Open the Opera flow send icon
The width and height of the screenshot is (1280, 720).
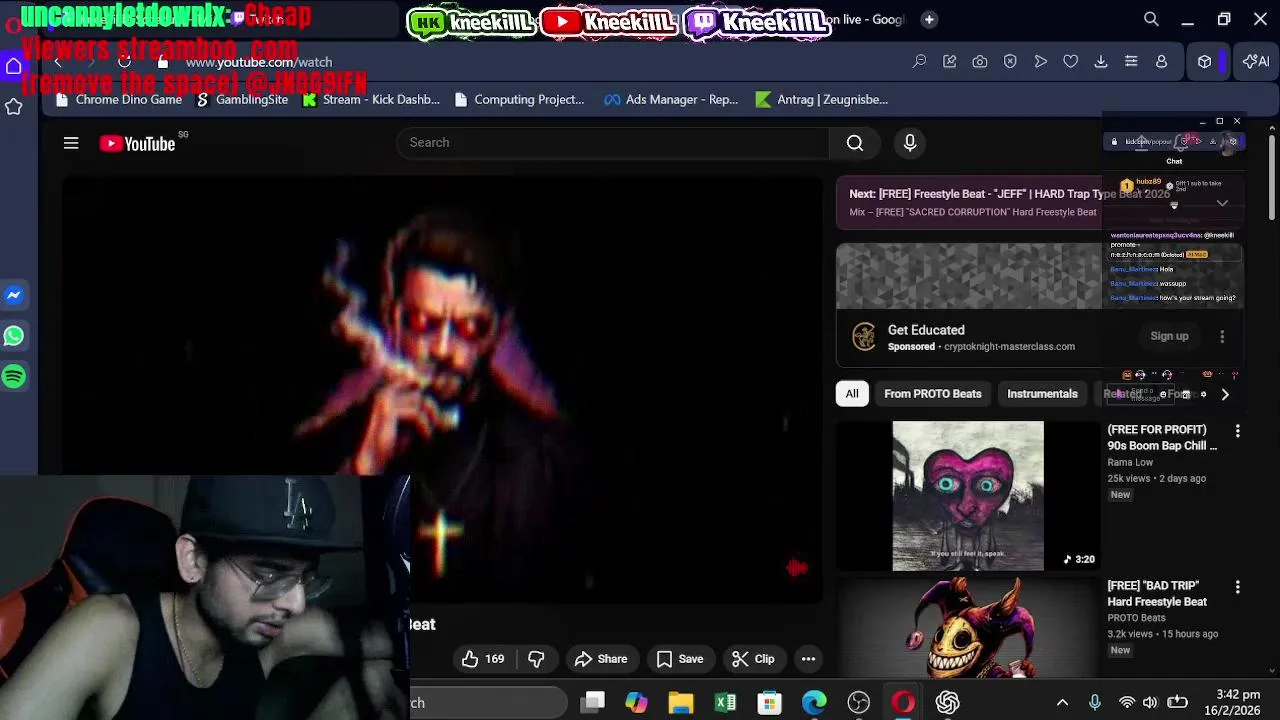[x=1040, y=62]
